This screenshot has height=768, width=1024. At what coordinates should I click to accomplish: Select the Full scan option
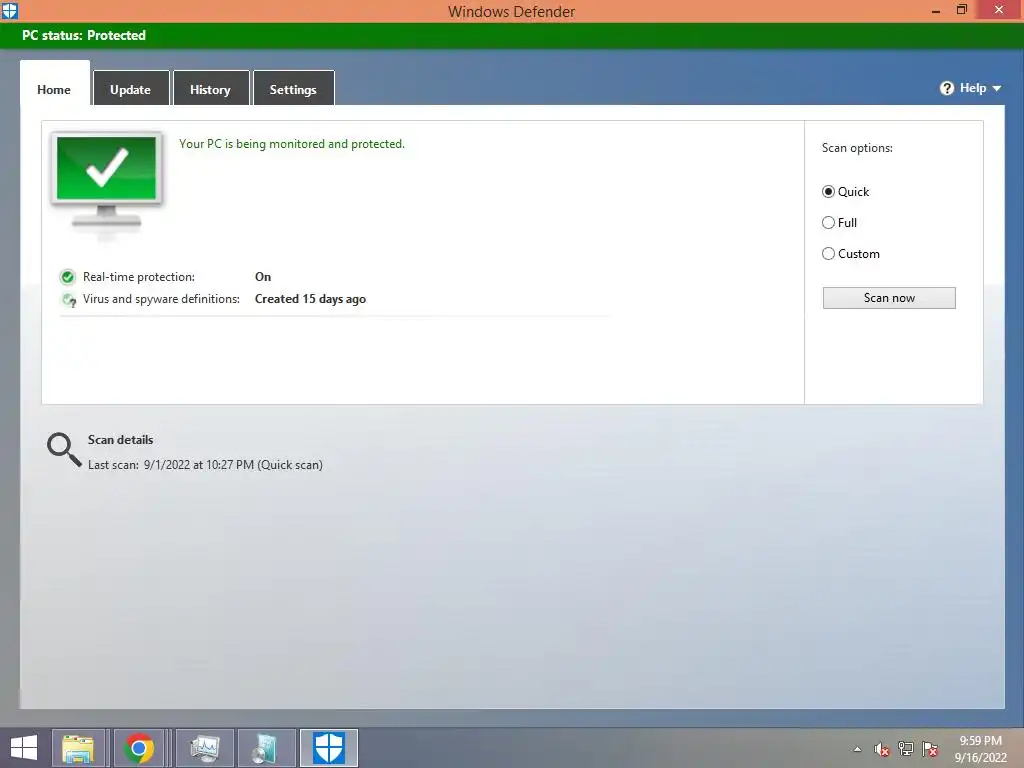[839, 223]
